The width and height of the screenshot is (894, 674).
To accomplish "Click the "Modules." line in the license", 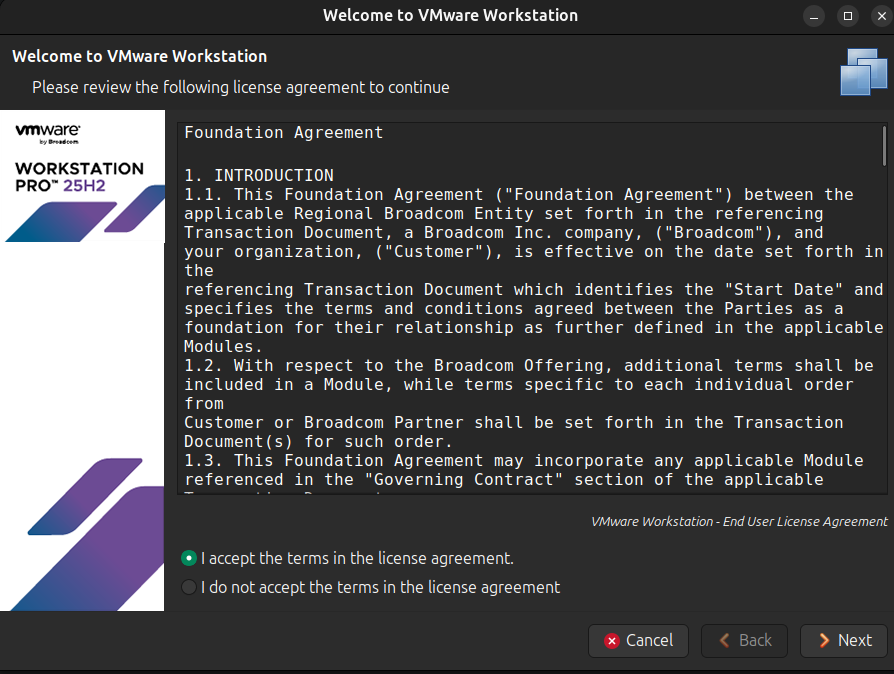I will 223,347.
